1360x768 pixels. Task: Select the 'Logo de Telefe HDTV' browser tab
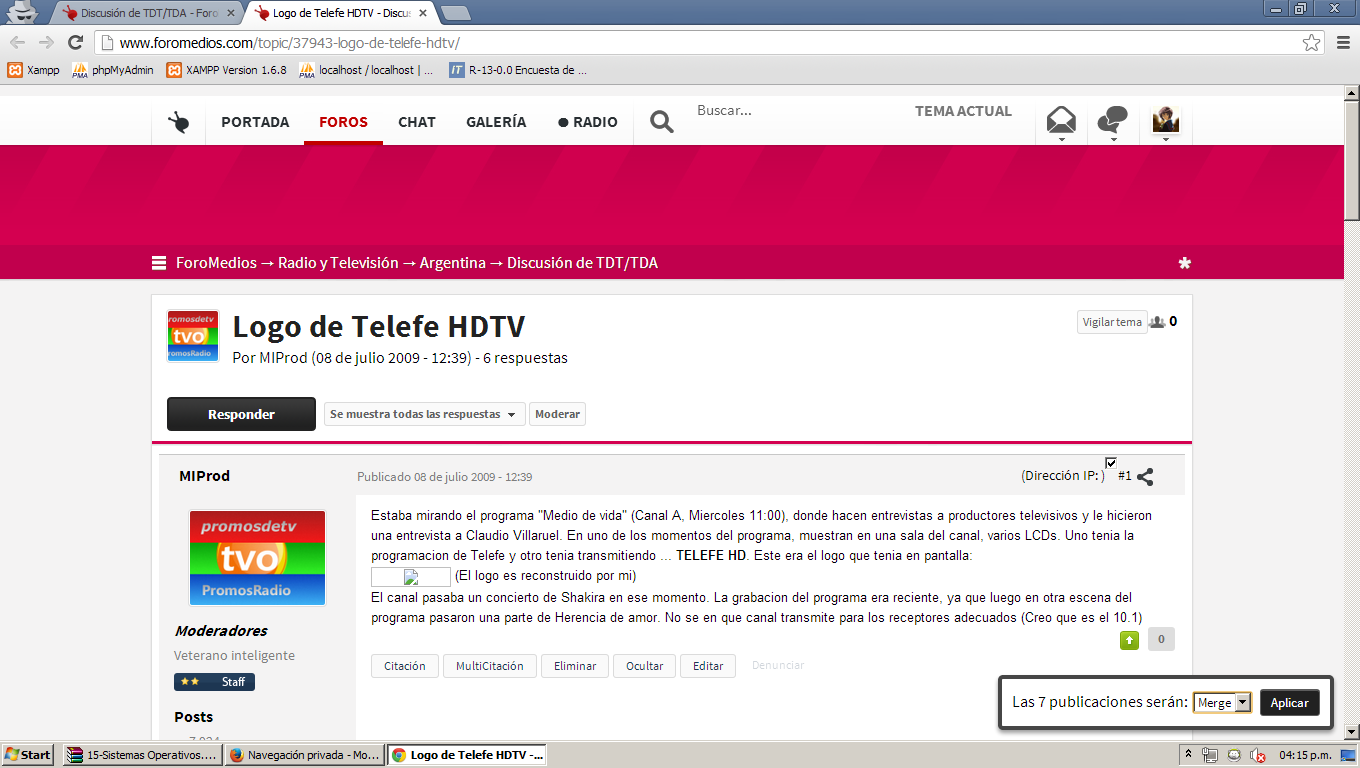pyautogui.click(x=340, y=14)
